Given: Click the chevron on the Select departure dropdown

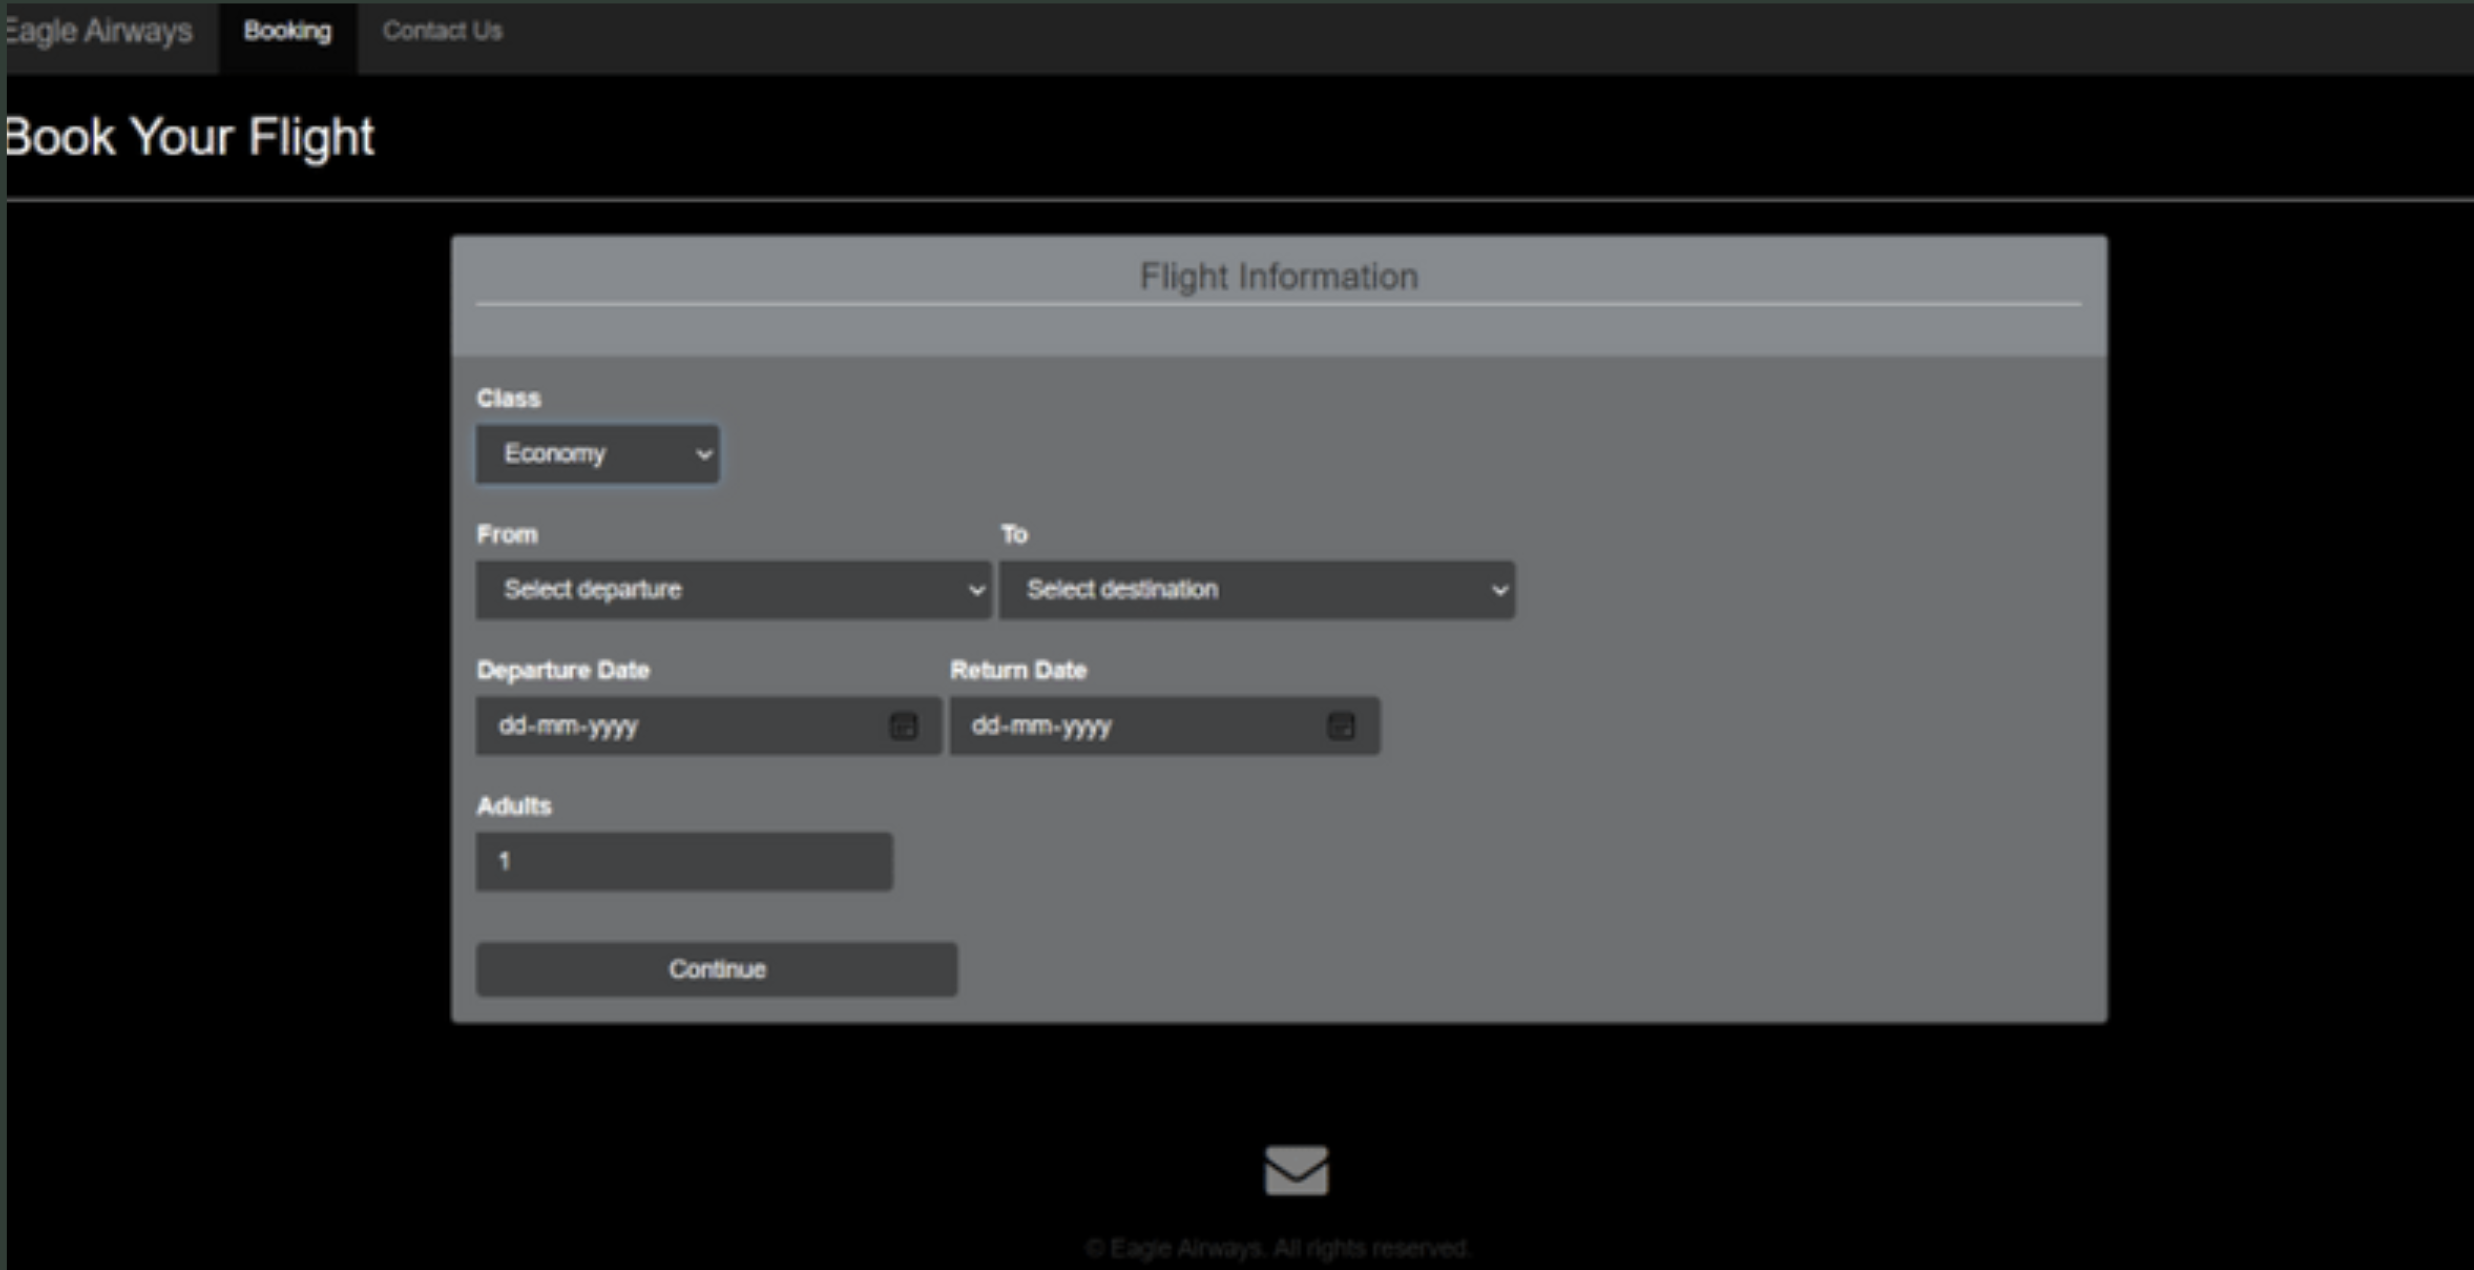Looking at the screenshot, I should pos(976,590).
